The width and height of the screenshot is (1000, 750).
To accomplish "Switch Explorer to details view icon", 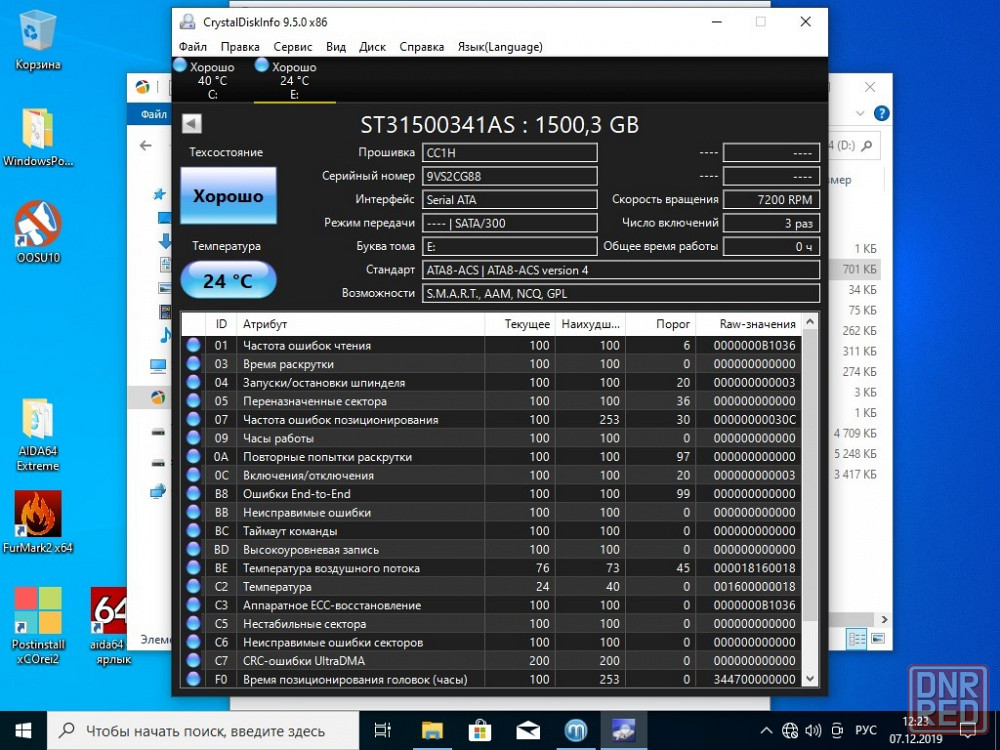I will [x=858, y=638].
